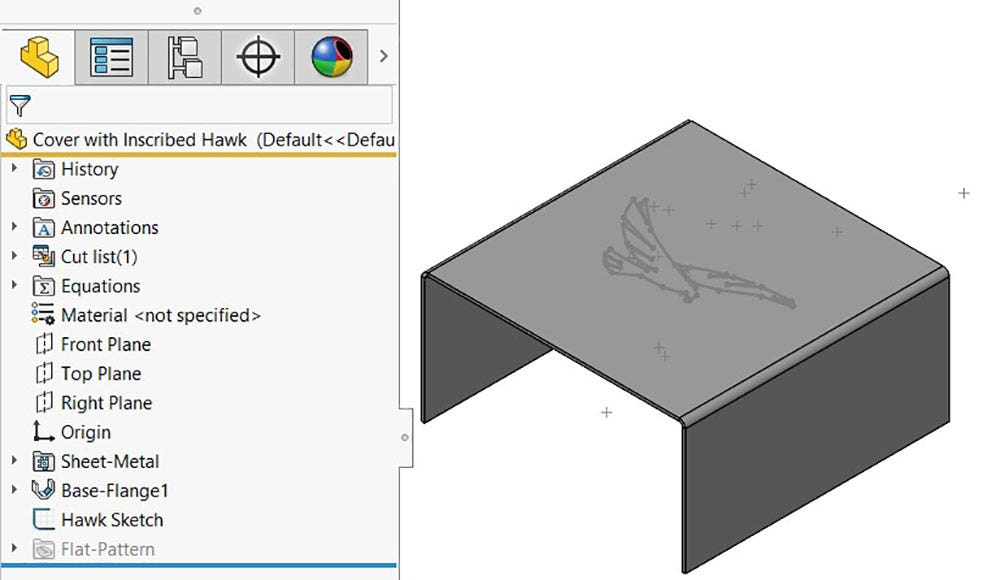Select the FeatureManager design tree tab icon
The width and height of the screenshot is (1000, 580).
35,58
